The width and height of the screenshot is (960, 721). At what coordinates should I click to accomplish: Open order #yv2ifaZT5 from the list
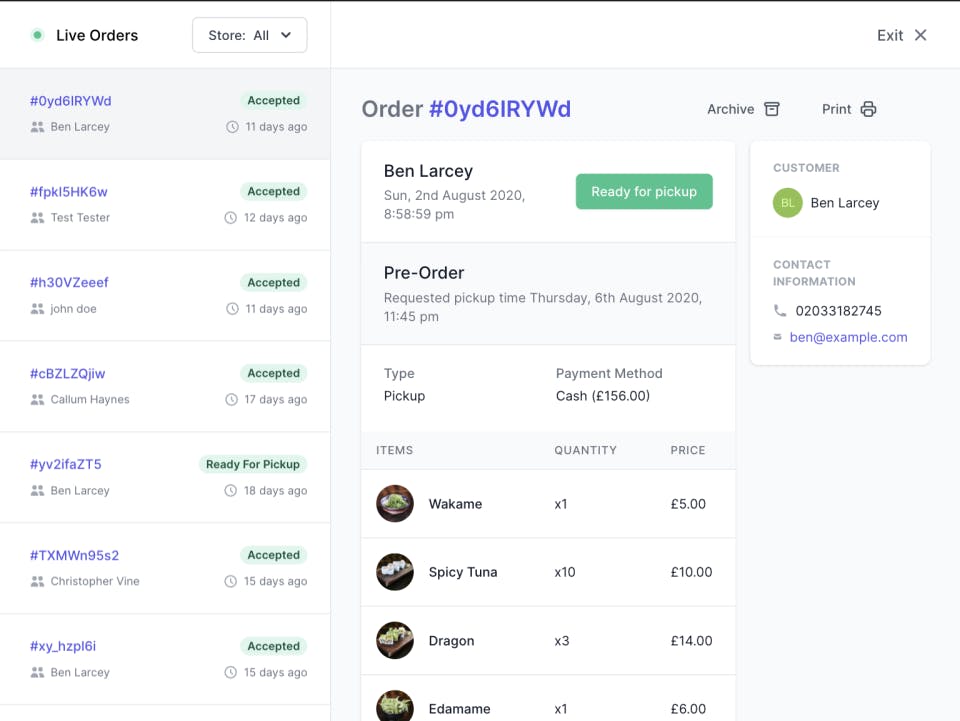[66, 464]
